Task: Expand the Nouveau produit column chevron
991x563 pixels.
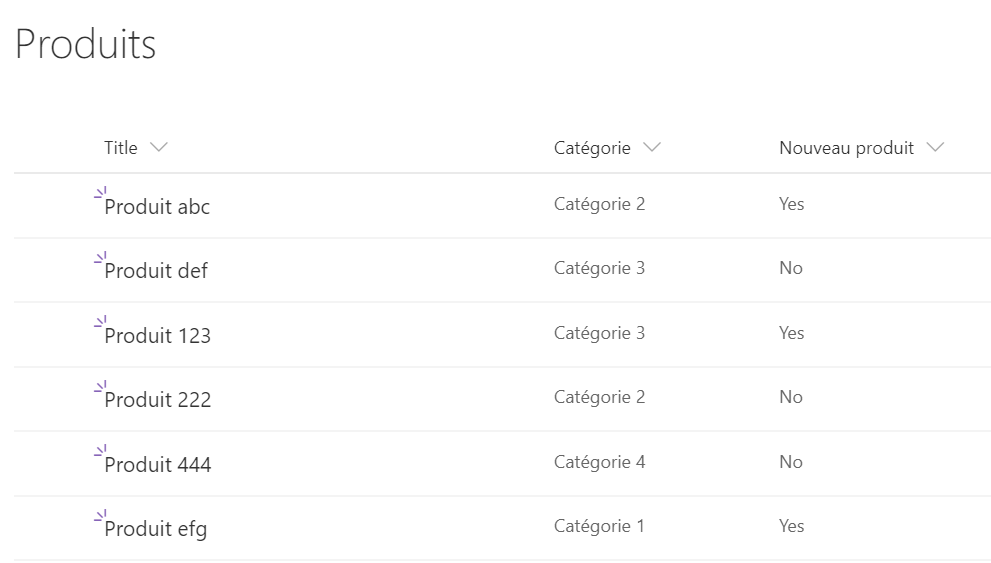Action: point(935,148)
